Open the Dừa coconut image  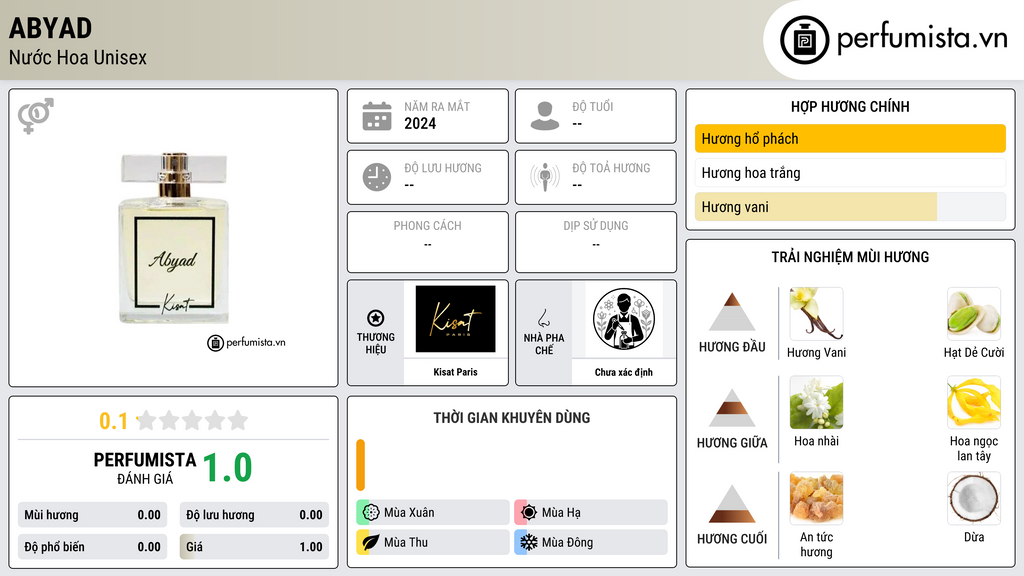(974, 498)
